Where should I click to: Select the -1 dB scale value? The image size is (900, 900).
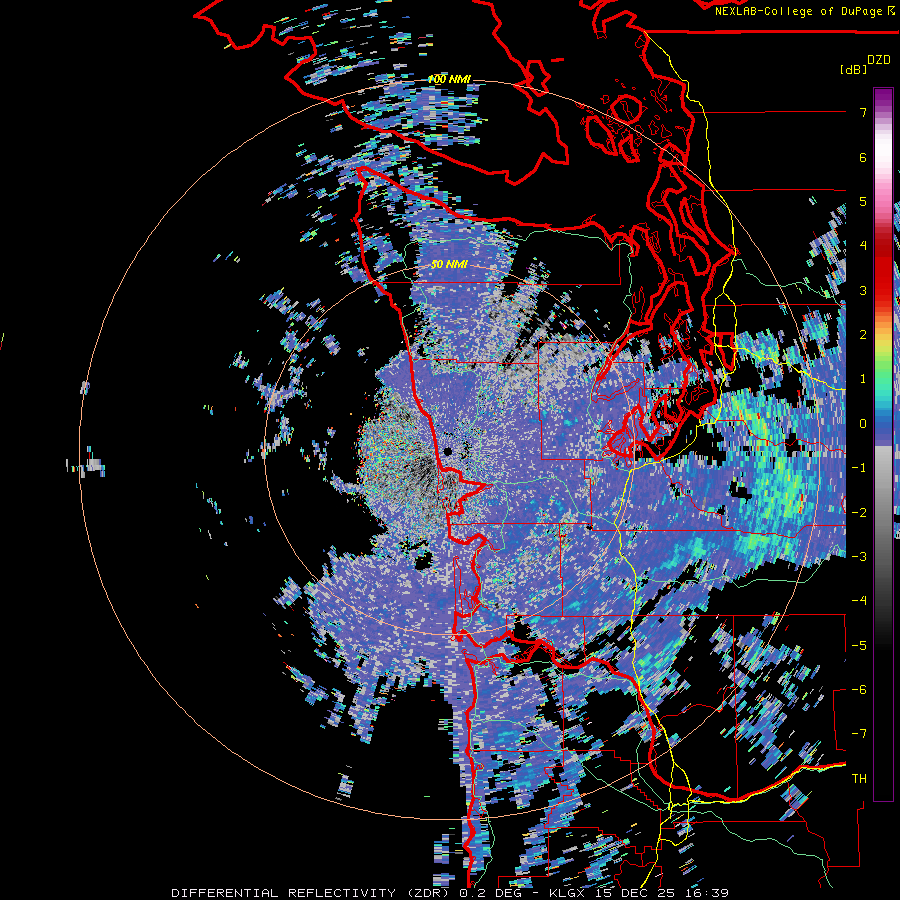click(x=859, y=468)
